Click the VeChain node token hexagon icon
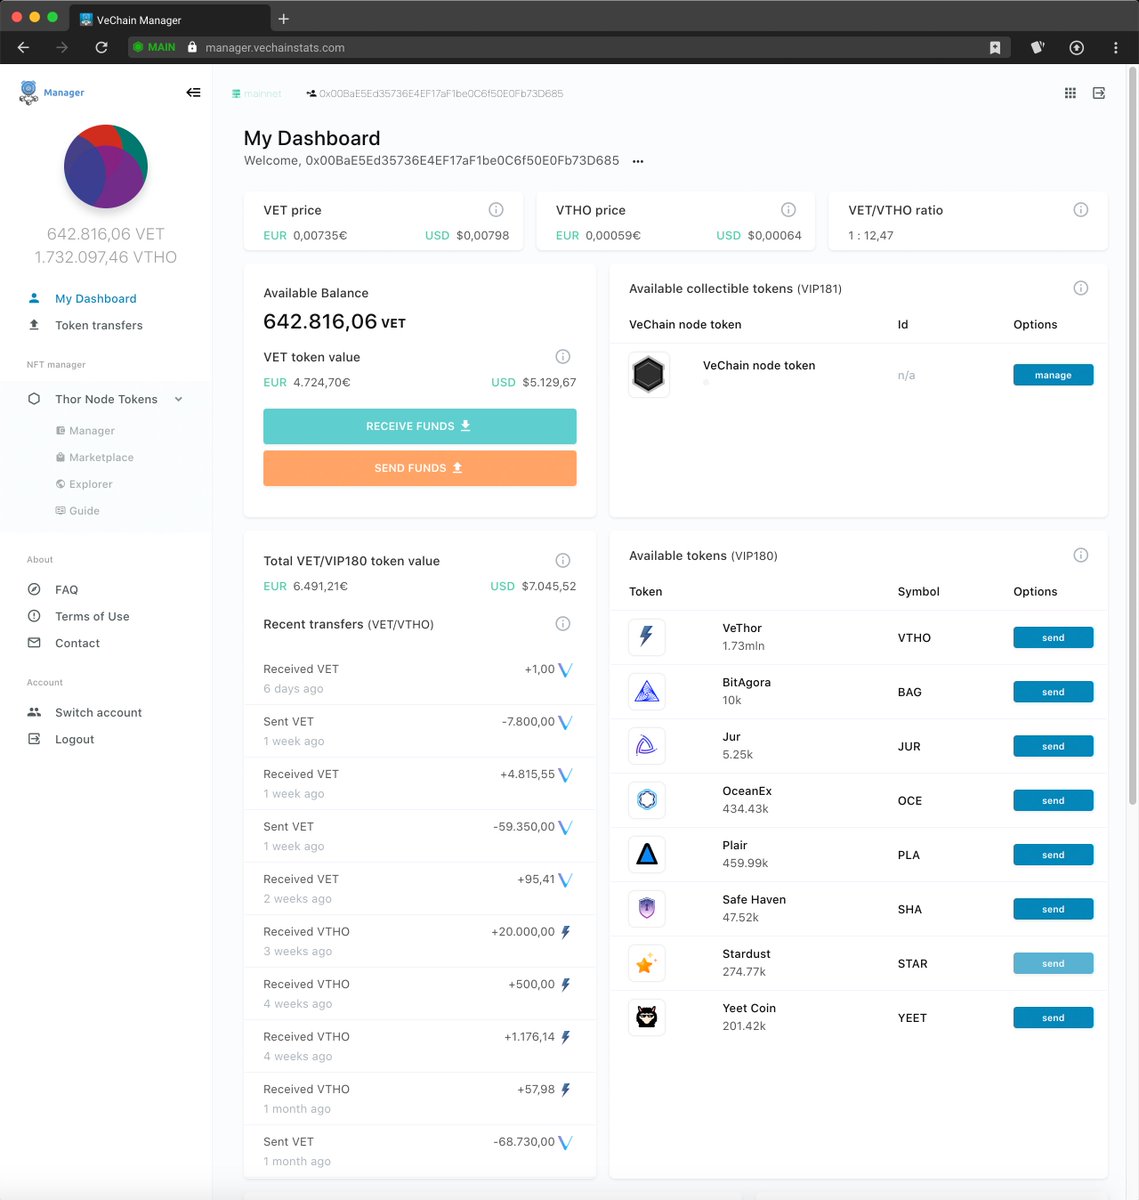Image resolution: width=1139 pixels, height=1200 pixels. [x=648, y=375]
